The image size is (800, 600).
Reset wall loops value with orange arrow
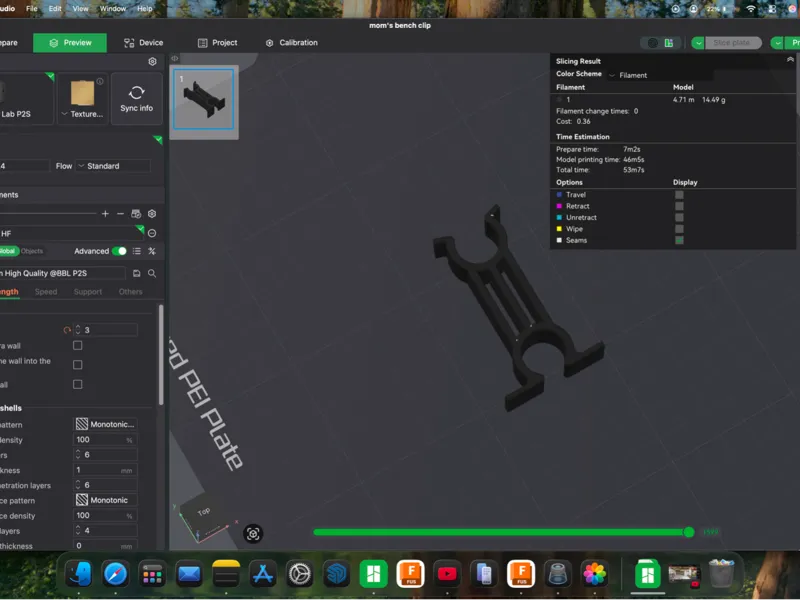(x=67, y=330)
